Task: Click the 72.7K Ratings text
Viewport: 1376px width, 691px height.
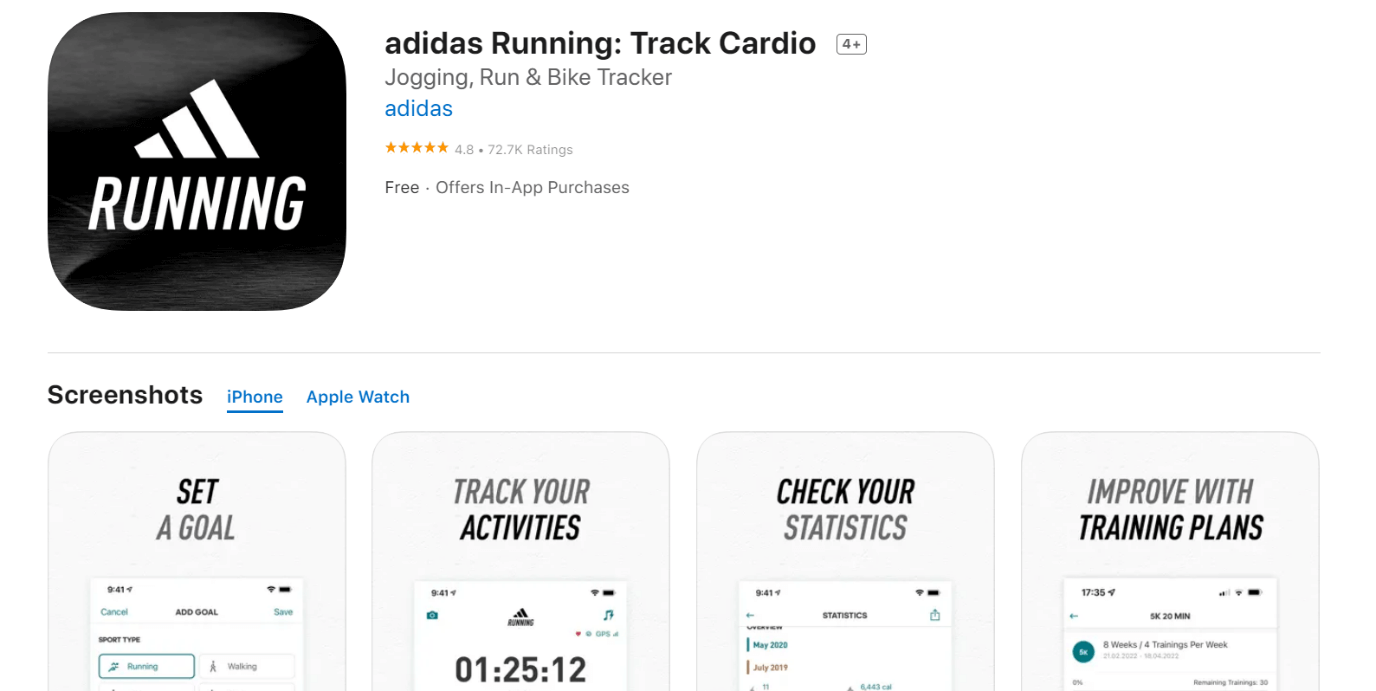Action: click(x=530, y=150)
